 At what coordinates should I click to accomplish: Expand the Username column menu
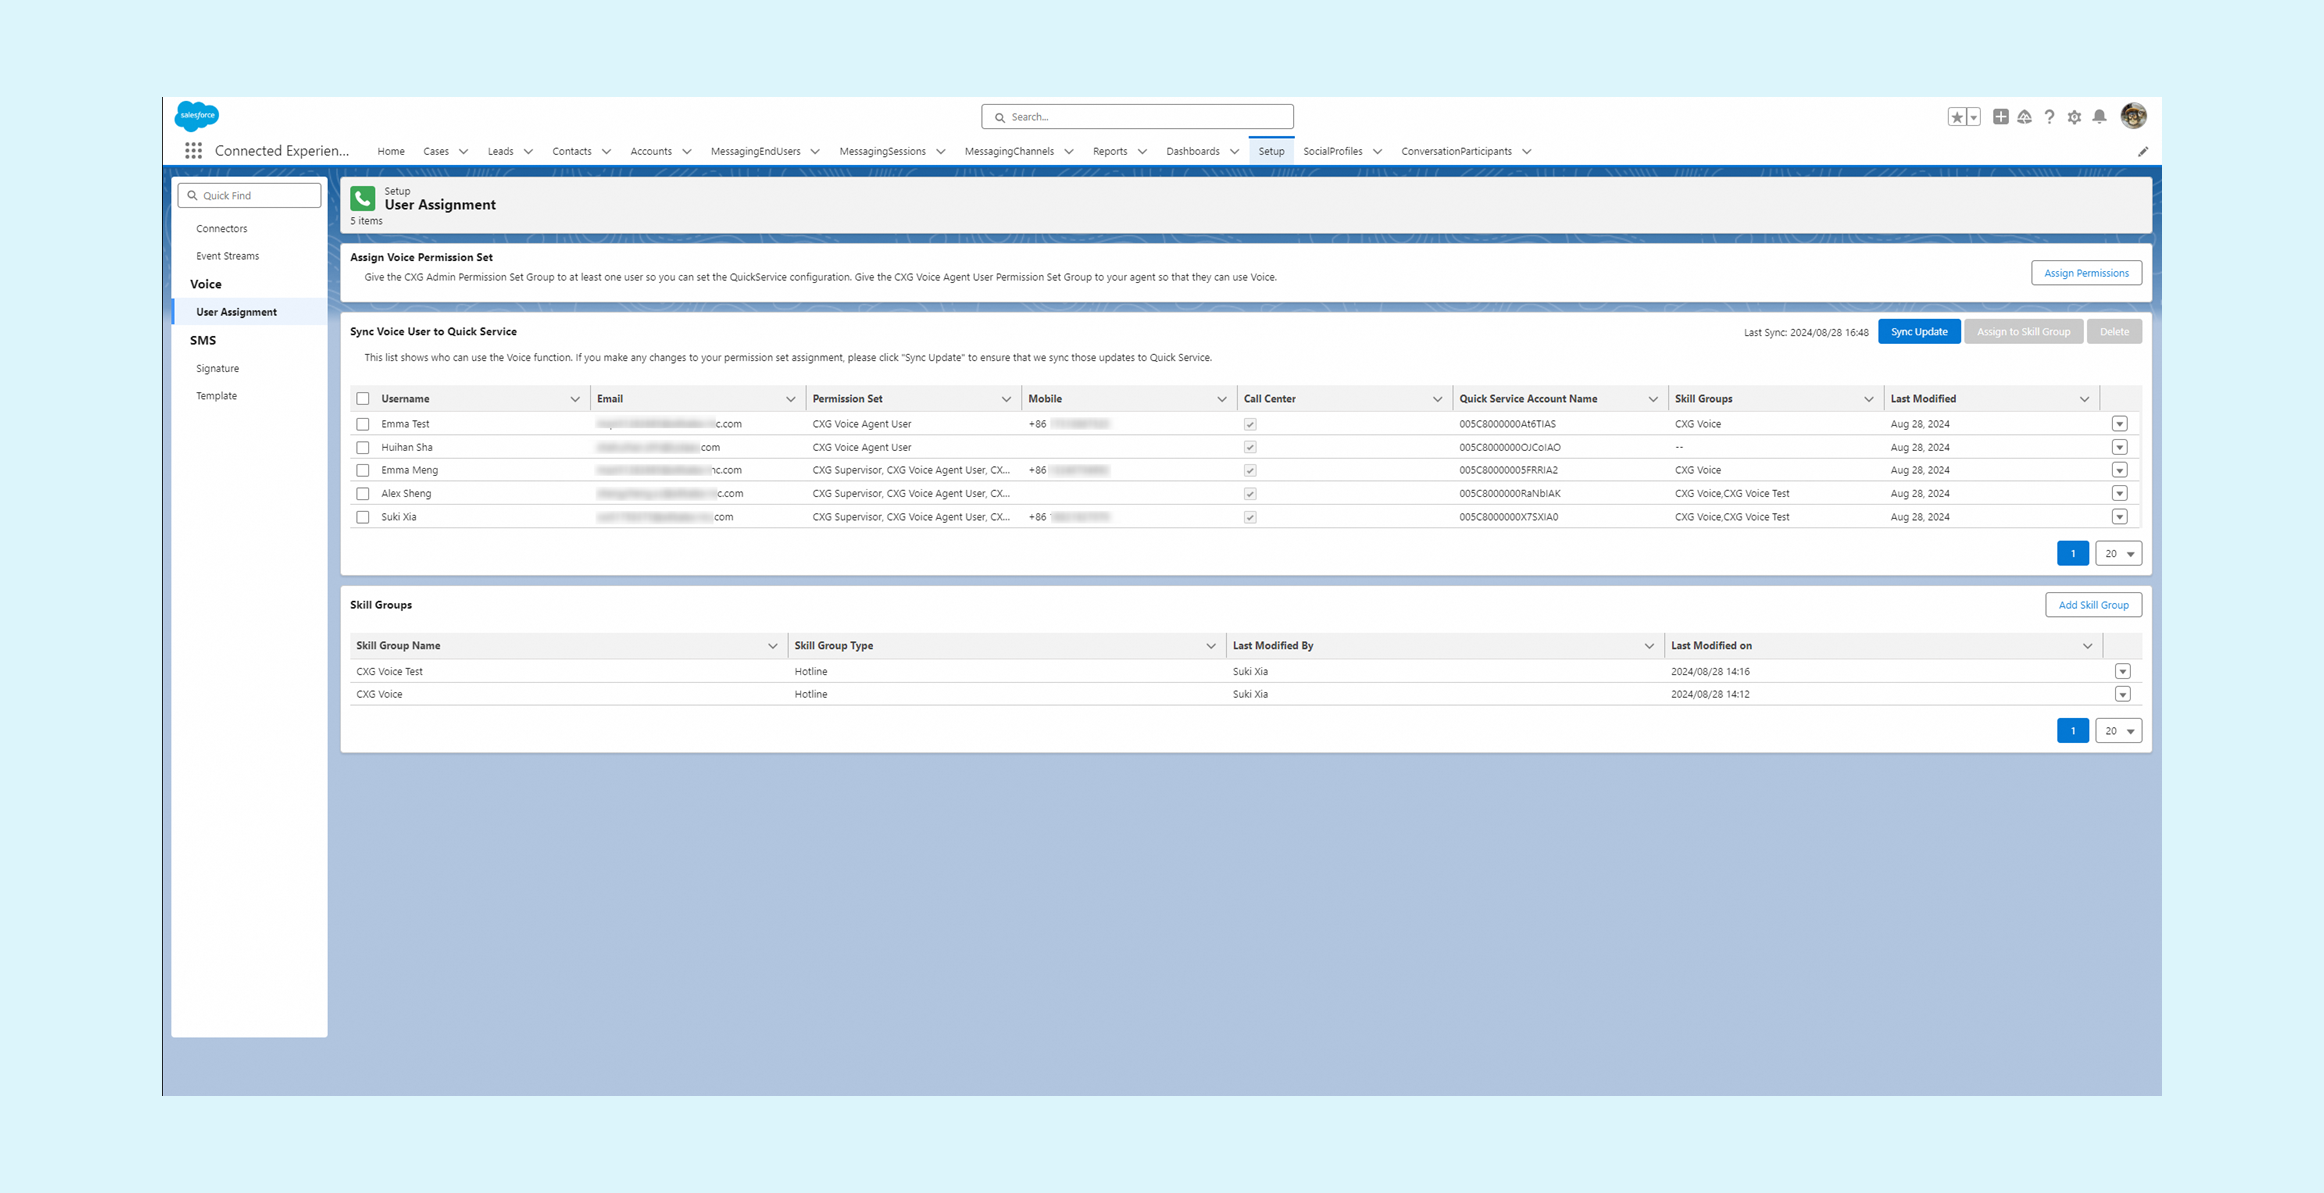[575, 399]
